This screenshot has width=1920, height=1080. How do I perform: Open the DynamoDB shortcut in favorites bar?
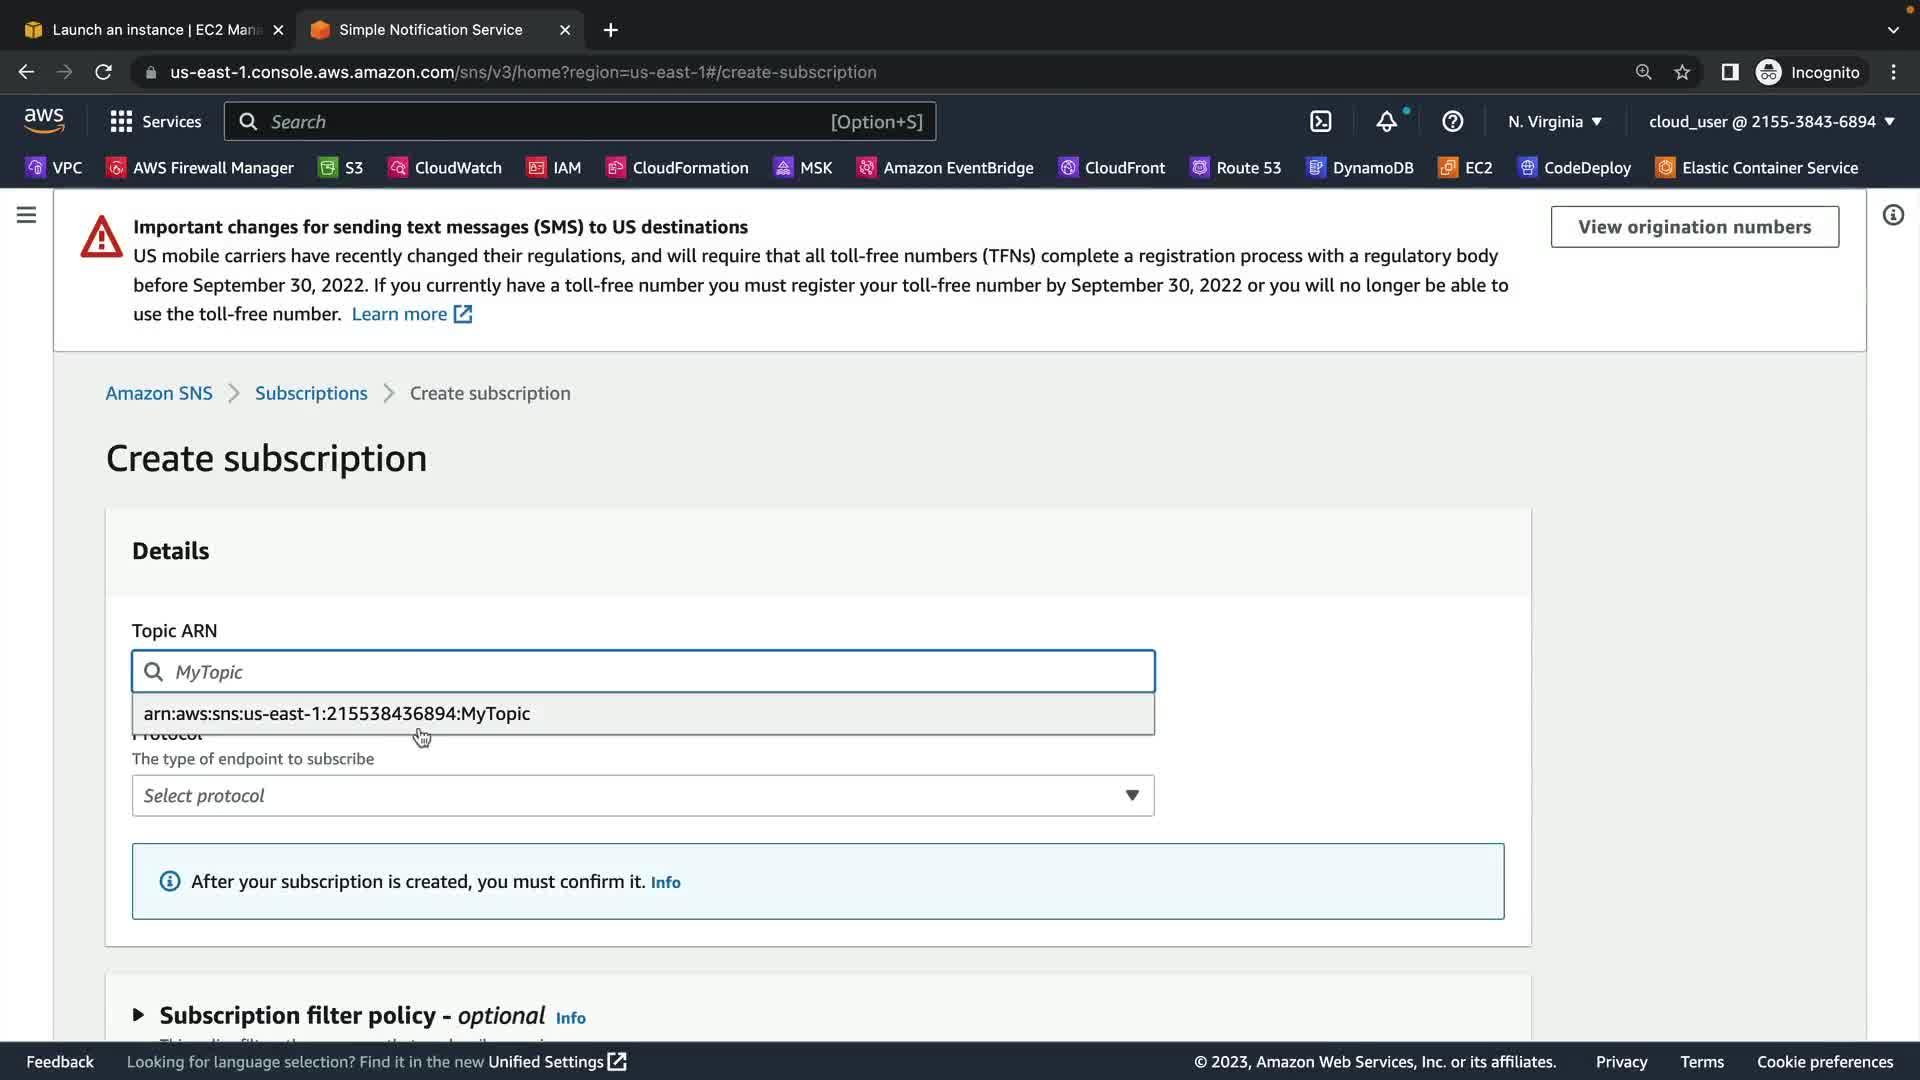pos(1360,168)
